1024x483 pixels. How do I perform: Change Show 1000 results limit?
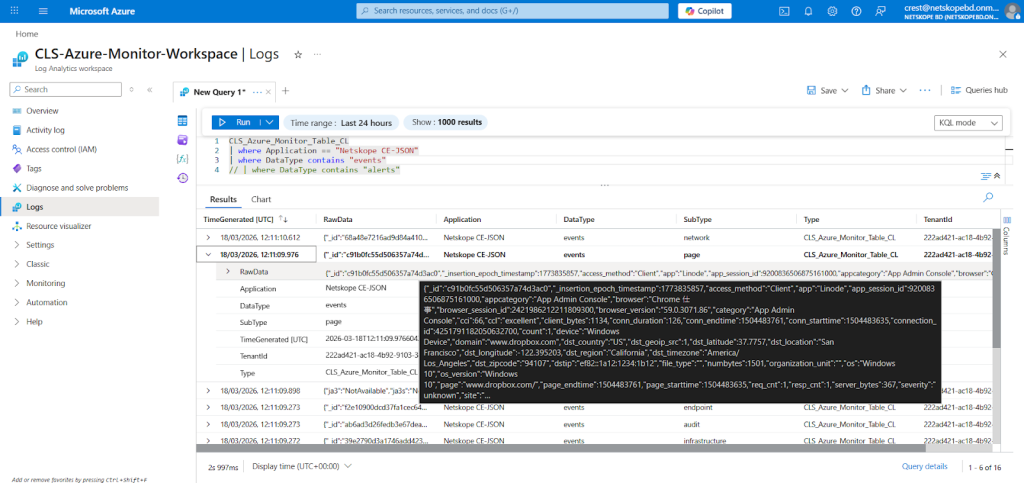pyautogui.click(x=445, y=123)
